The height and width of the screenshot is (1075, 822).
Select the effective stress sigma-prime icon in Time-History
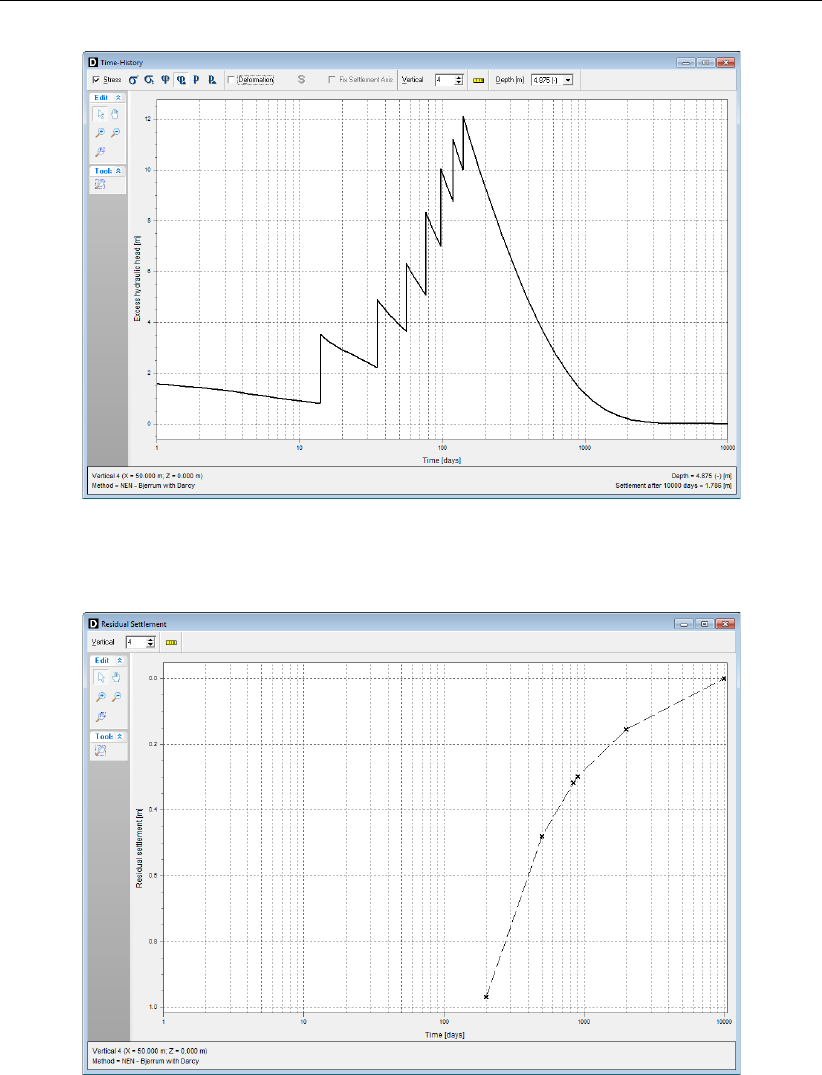pos(133,80)
